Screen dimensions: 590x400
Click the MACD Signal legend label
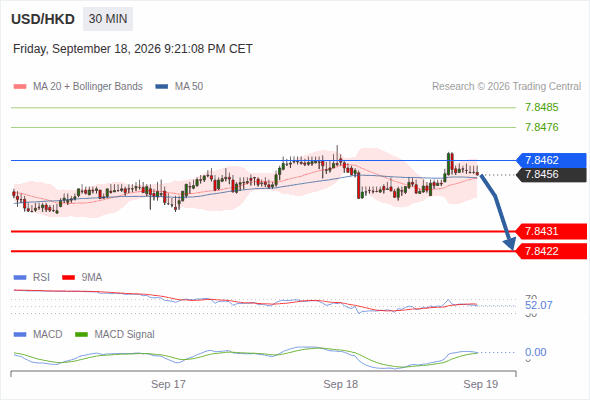coord(125,335)
